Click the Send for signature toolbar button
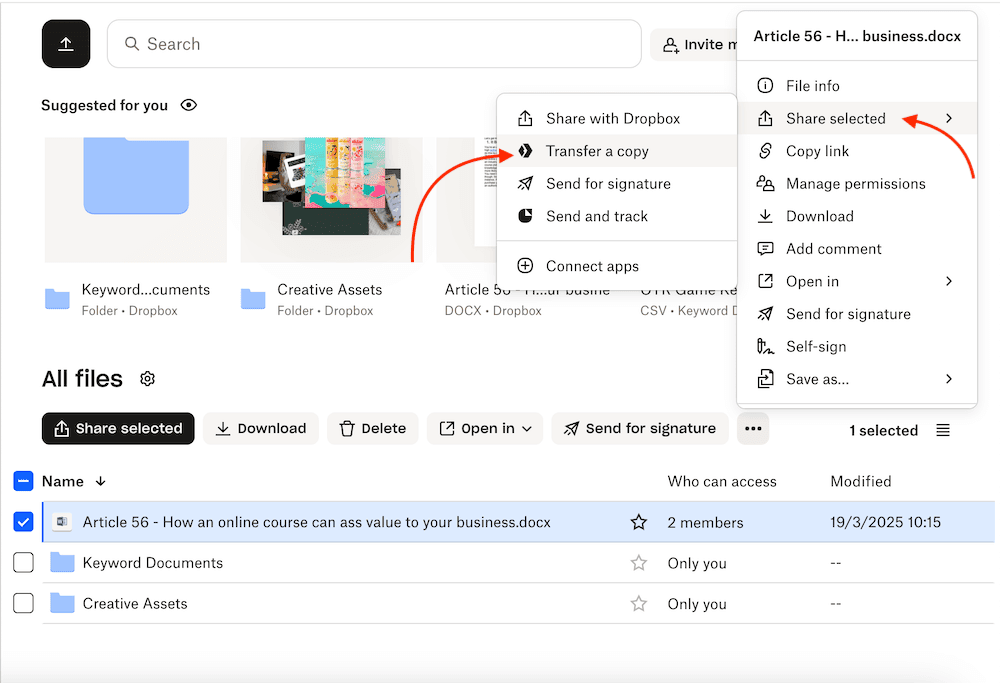 (640, 429)
